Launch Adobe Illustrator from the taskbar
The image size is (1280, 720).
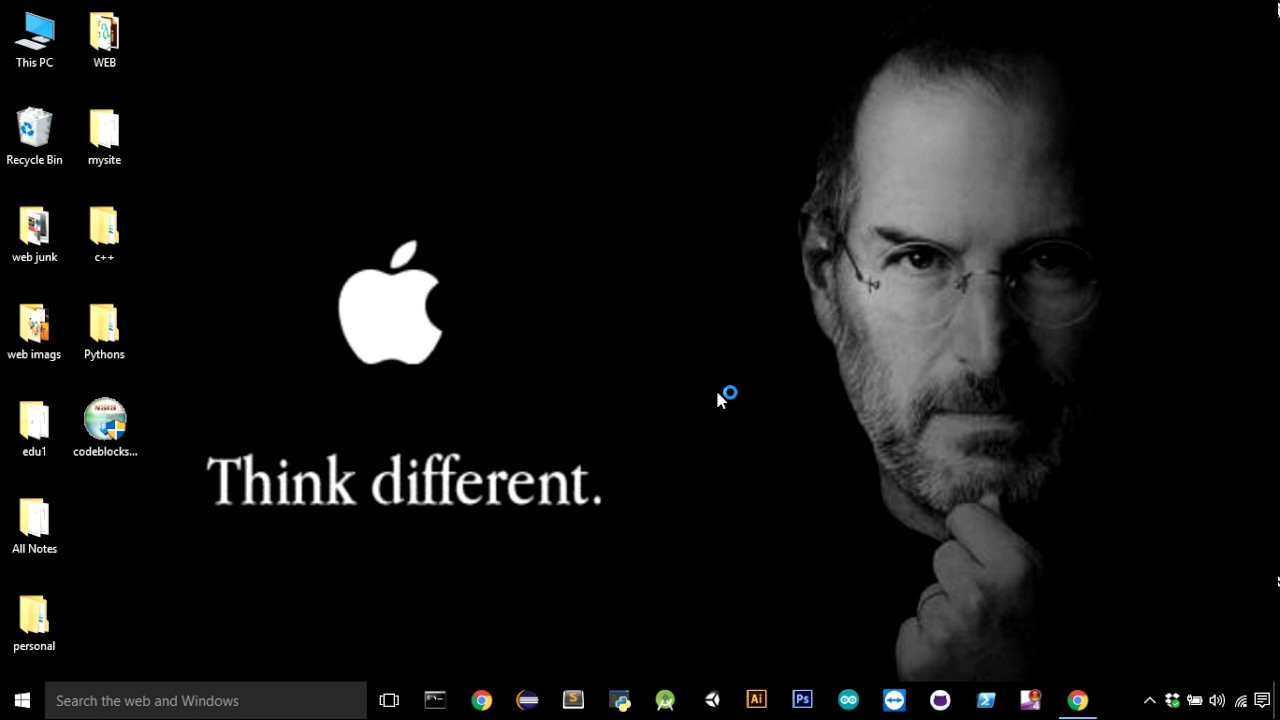tap(757, 700)
